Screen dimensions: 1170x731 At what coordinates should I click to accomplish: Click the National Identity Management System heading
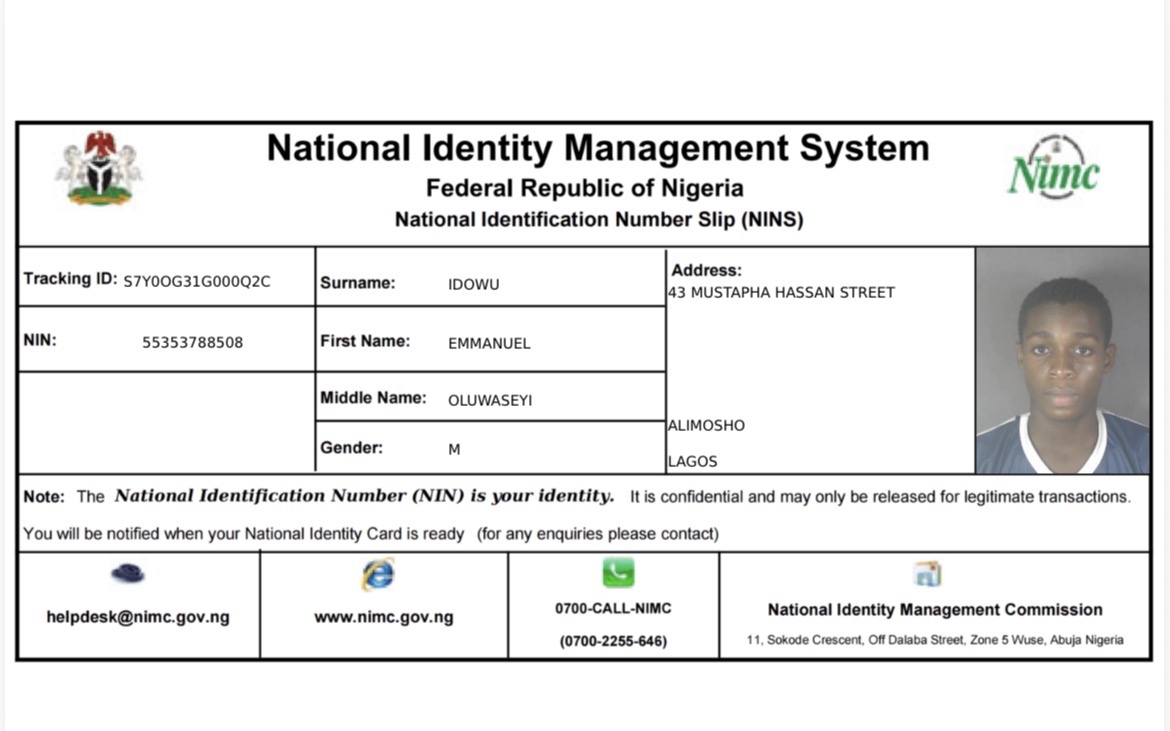[x=598, y=148]
